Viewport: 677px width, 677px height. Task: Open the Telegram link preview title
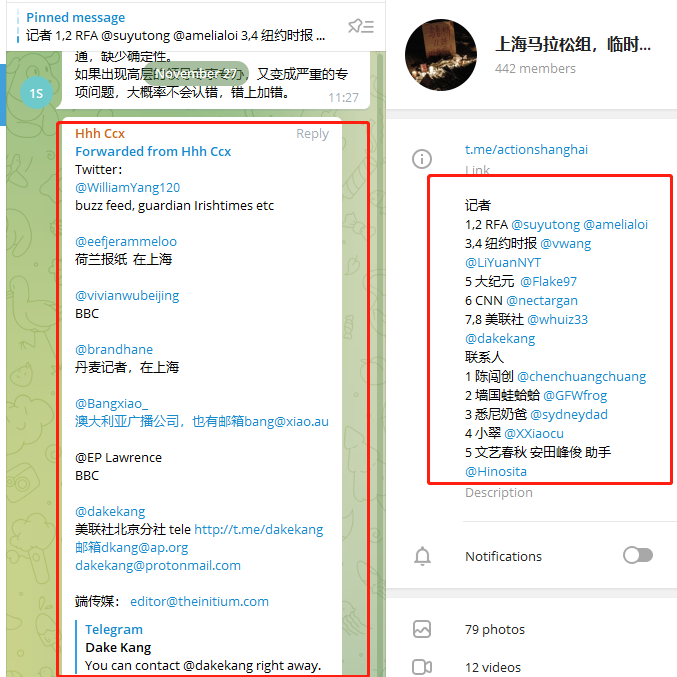tap(114, 630)
